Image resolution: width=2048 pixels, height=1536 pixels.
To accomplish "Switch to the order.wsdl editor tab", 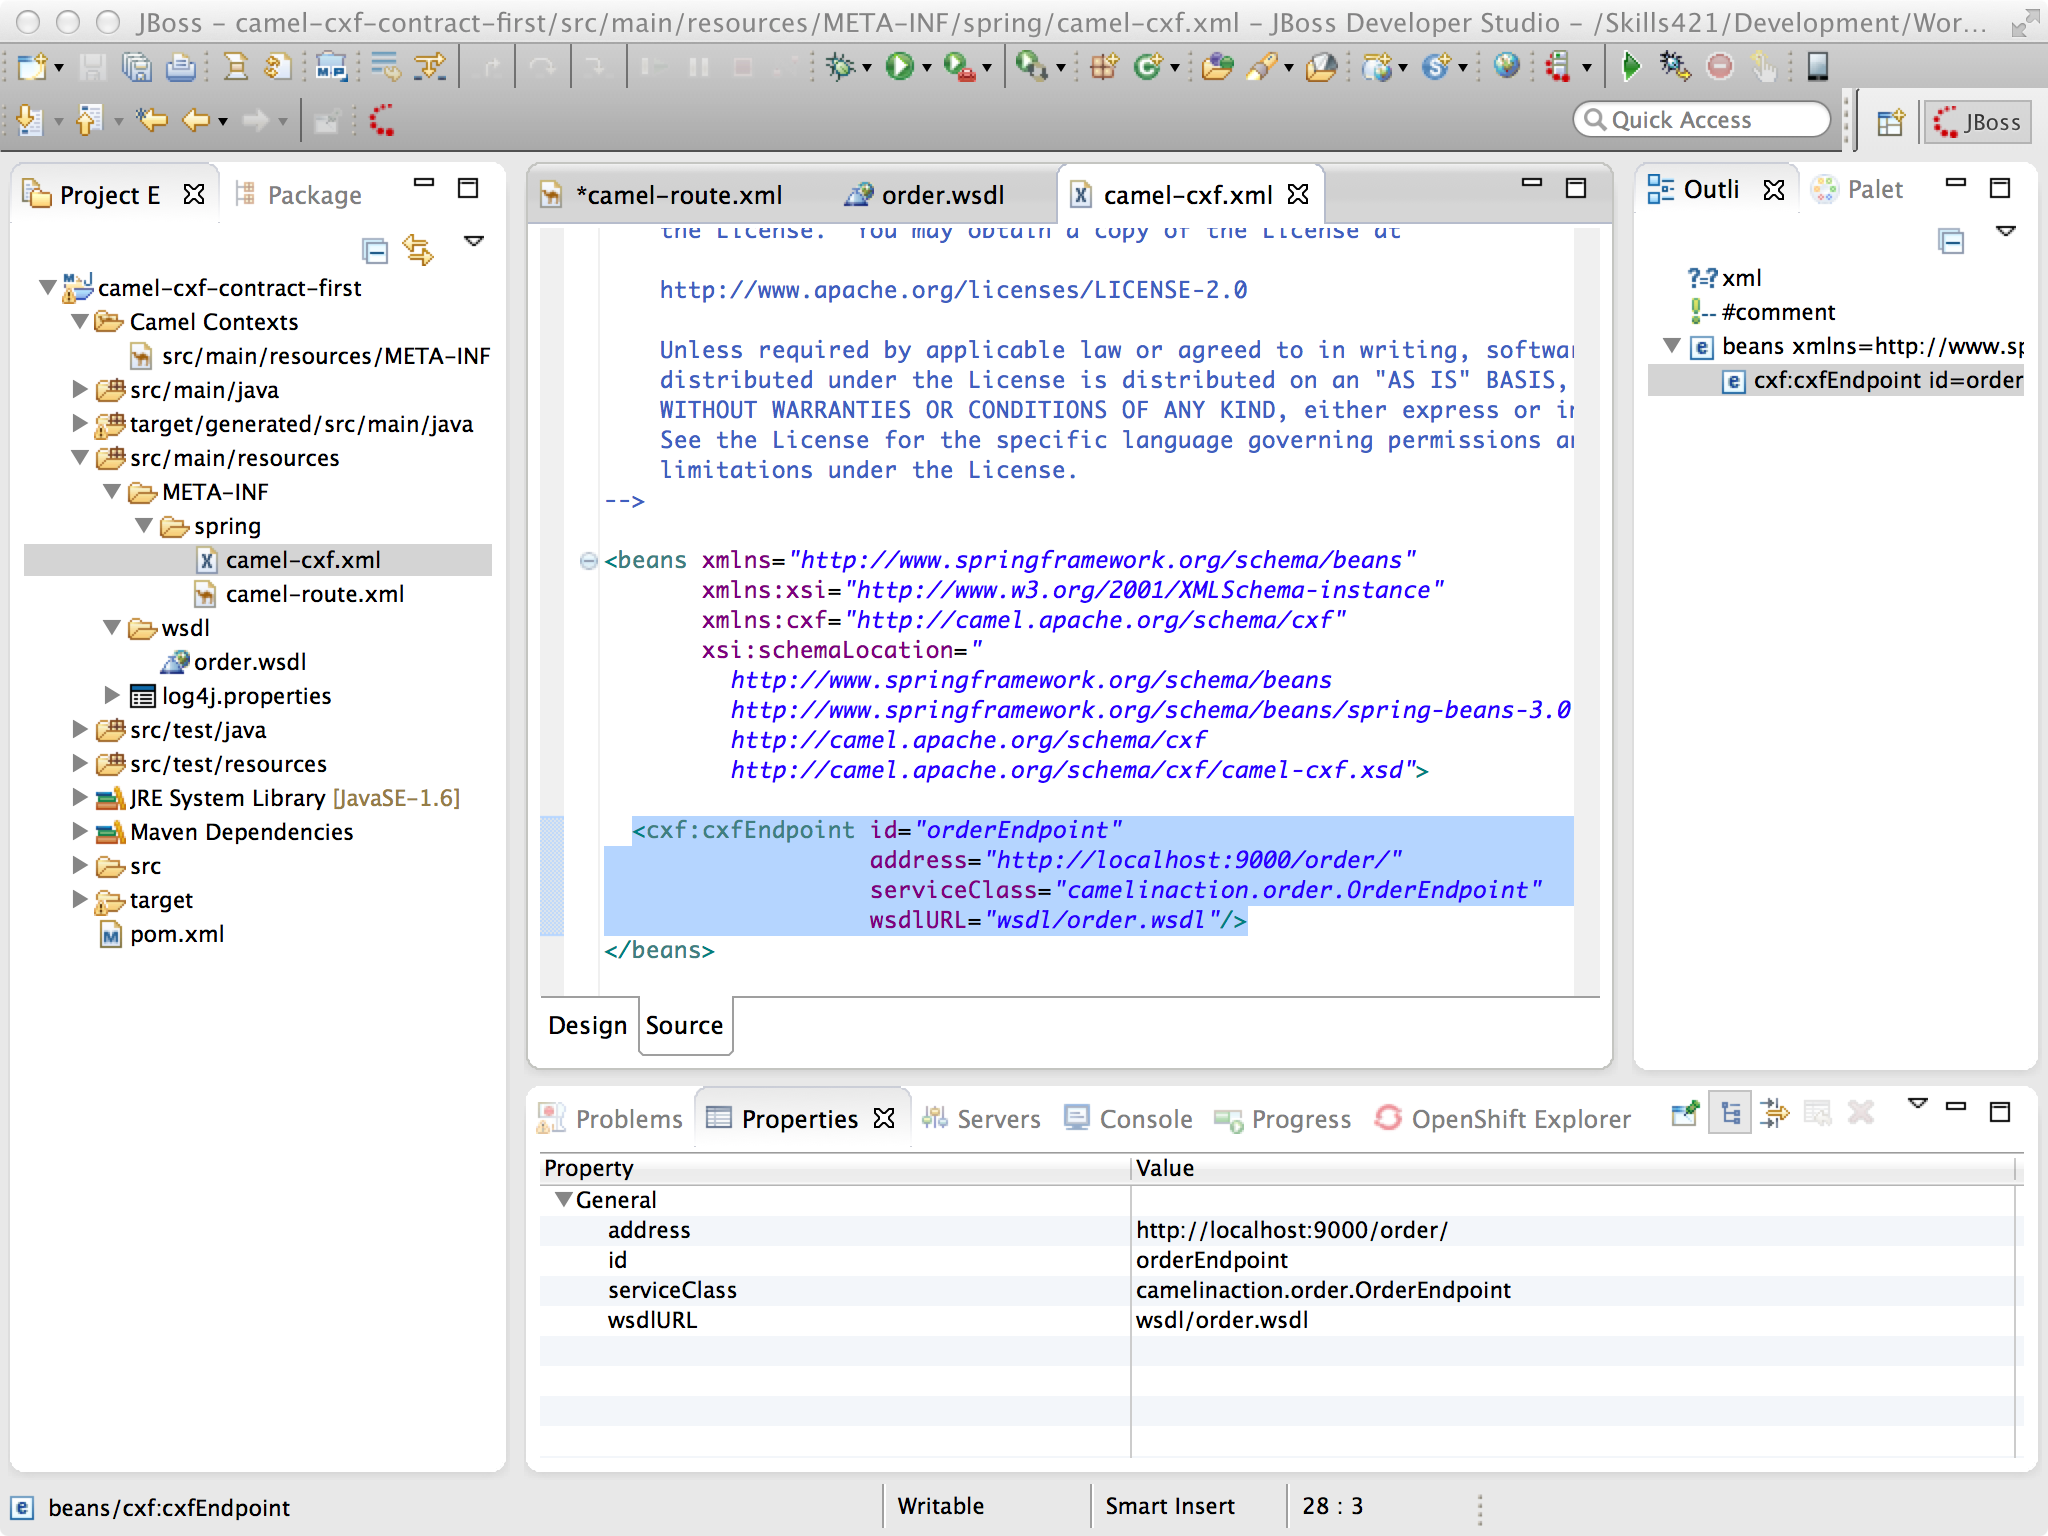I will tap(941, 195).
